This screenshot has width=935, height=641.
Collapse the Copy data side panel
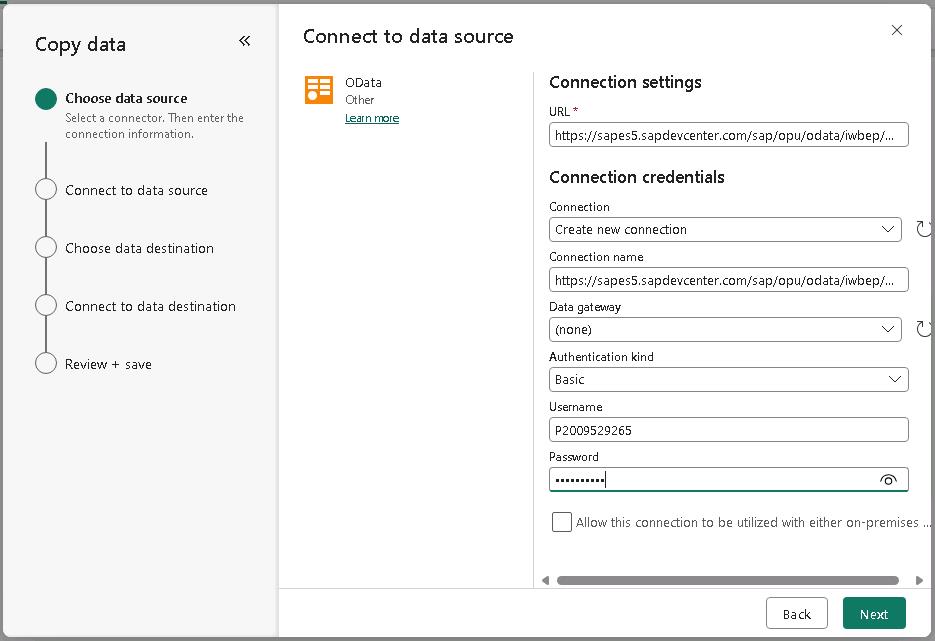pyautogui.click(x=245, y=41)
